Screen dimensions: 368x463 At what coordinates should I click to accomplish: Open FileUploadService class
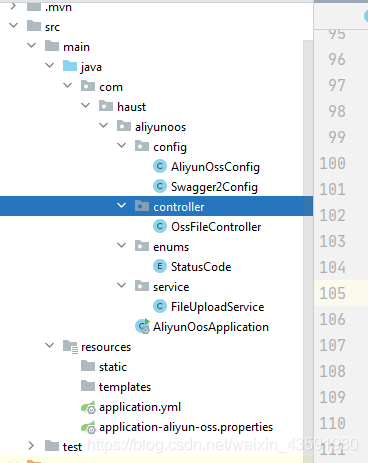tap(217, 307)
